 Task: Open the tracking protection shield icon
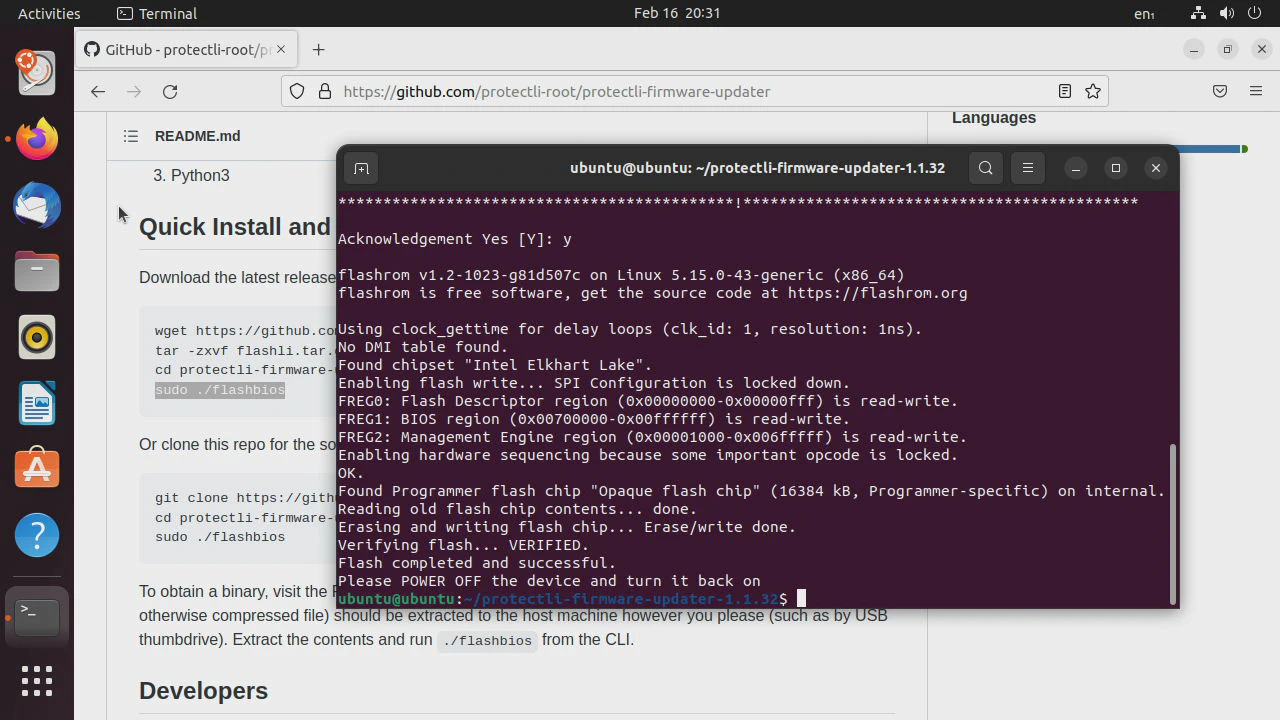point(297,91)
